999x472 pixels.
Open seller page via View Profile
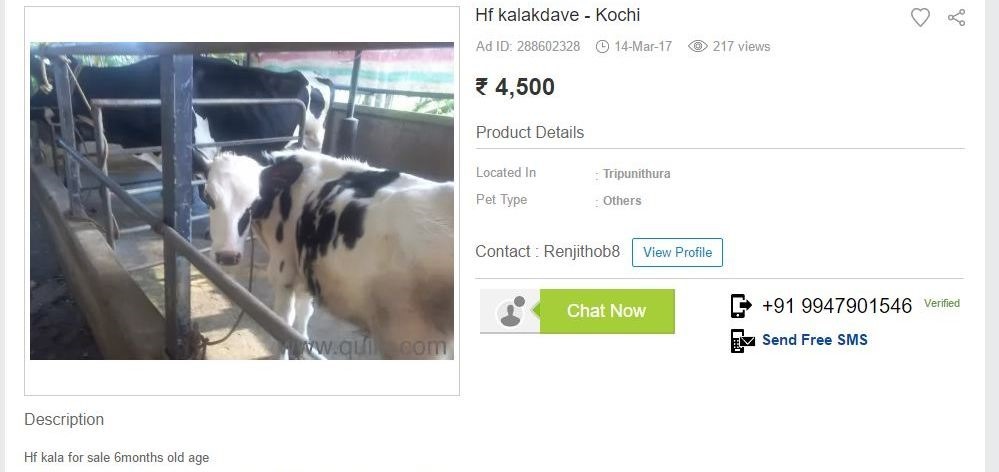[677, 252]
